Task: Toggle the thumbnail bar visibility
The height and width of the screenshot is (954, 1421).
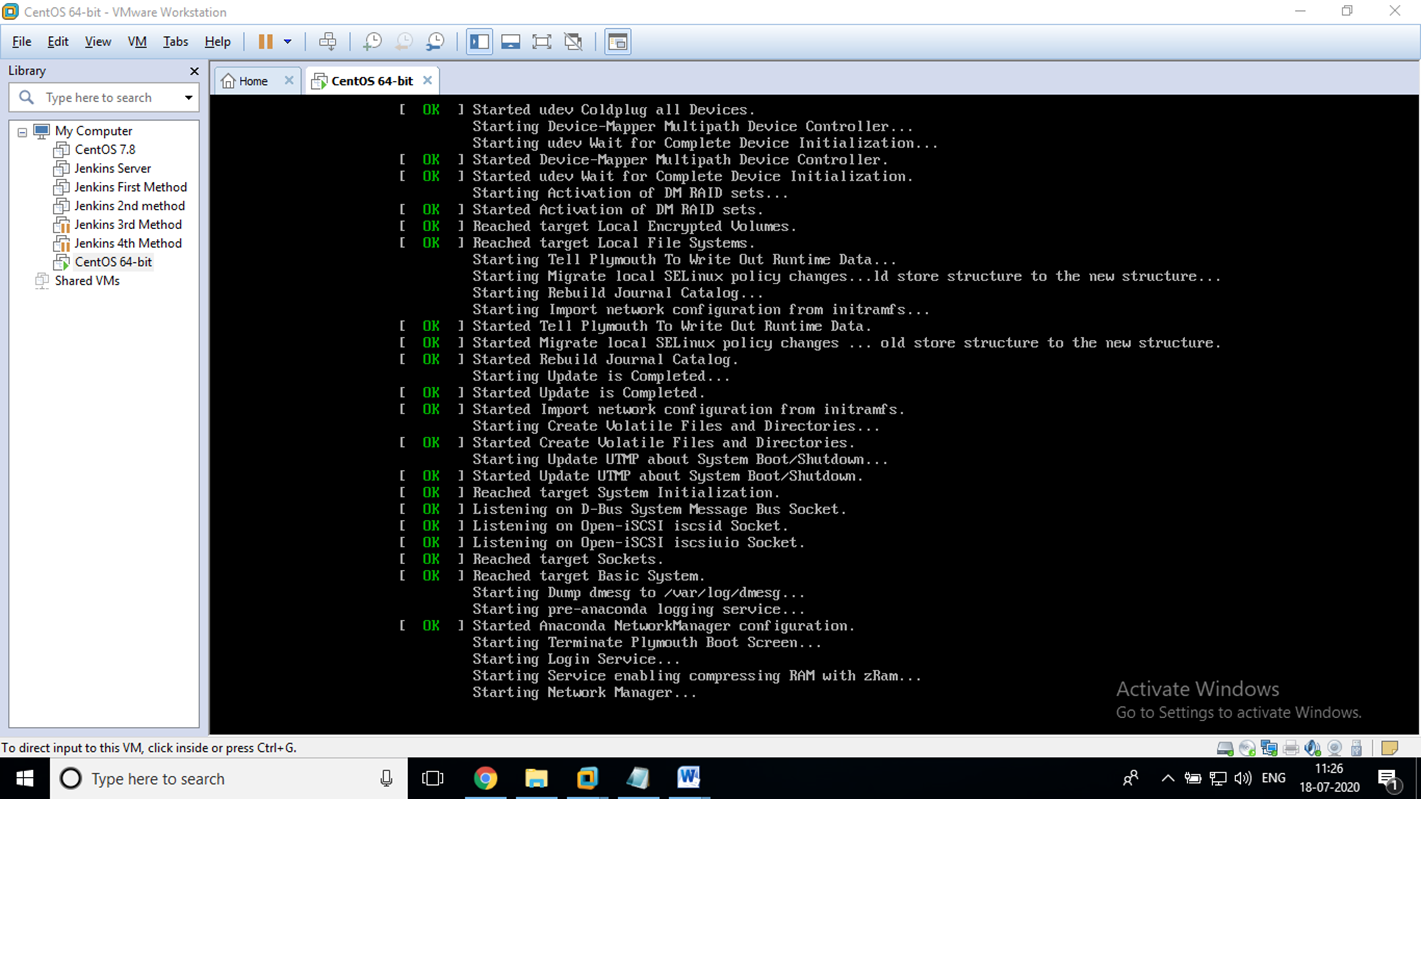Action: (x=511, y=41)
